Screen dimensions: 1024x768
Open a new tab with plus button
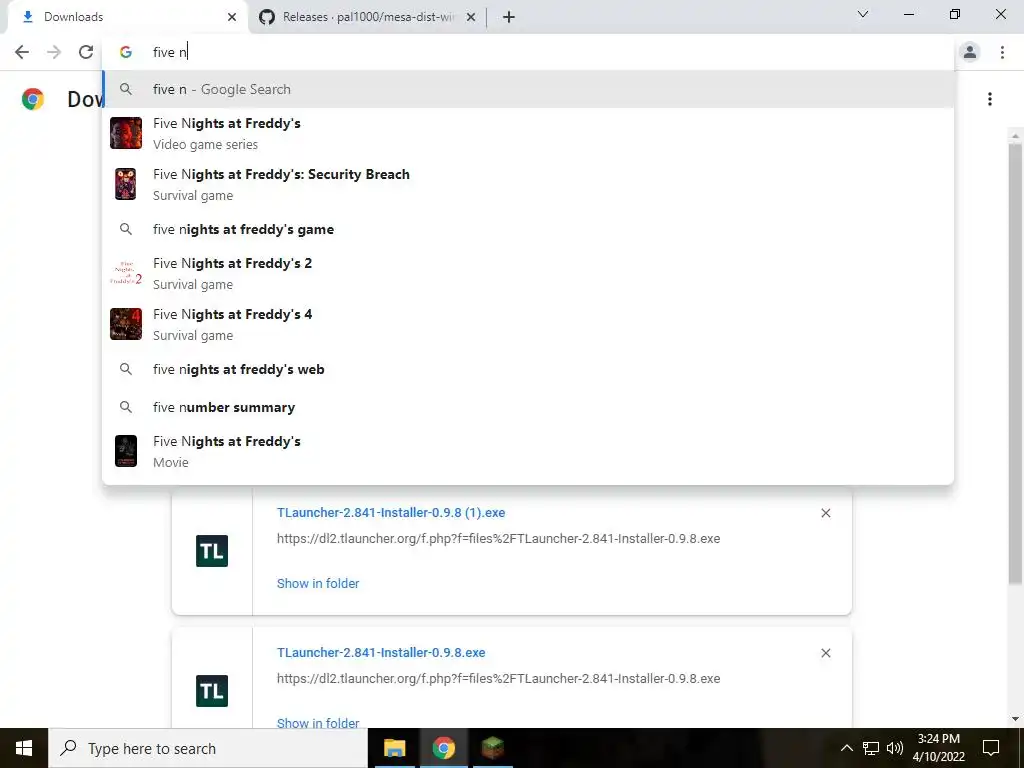coord(509,17)
